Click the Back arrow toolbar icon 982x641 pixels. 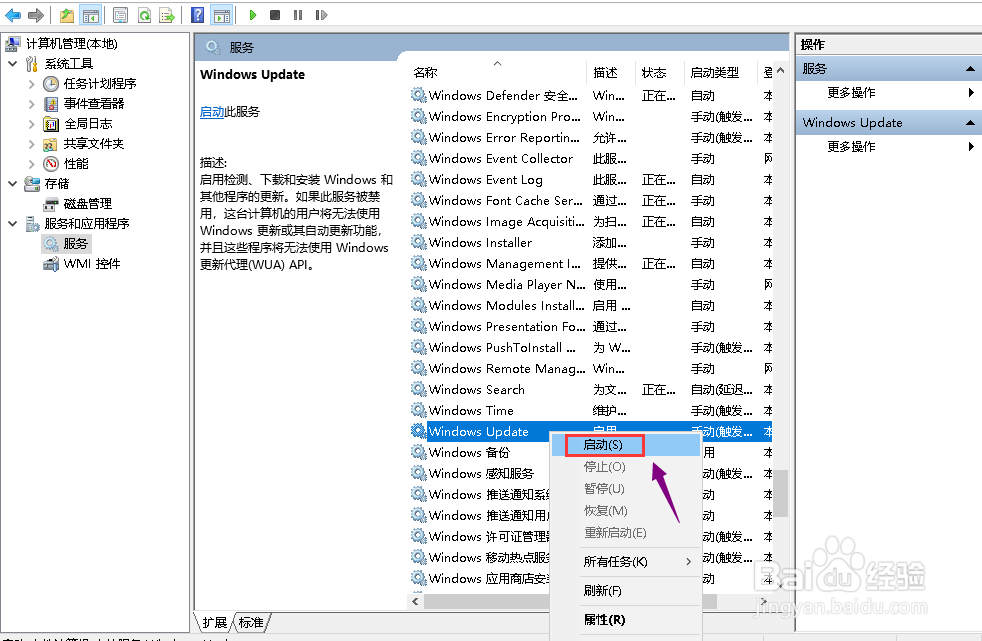[13, 15]
